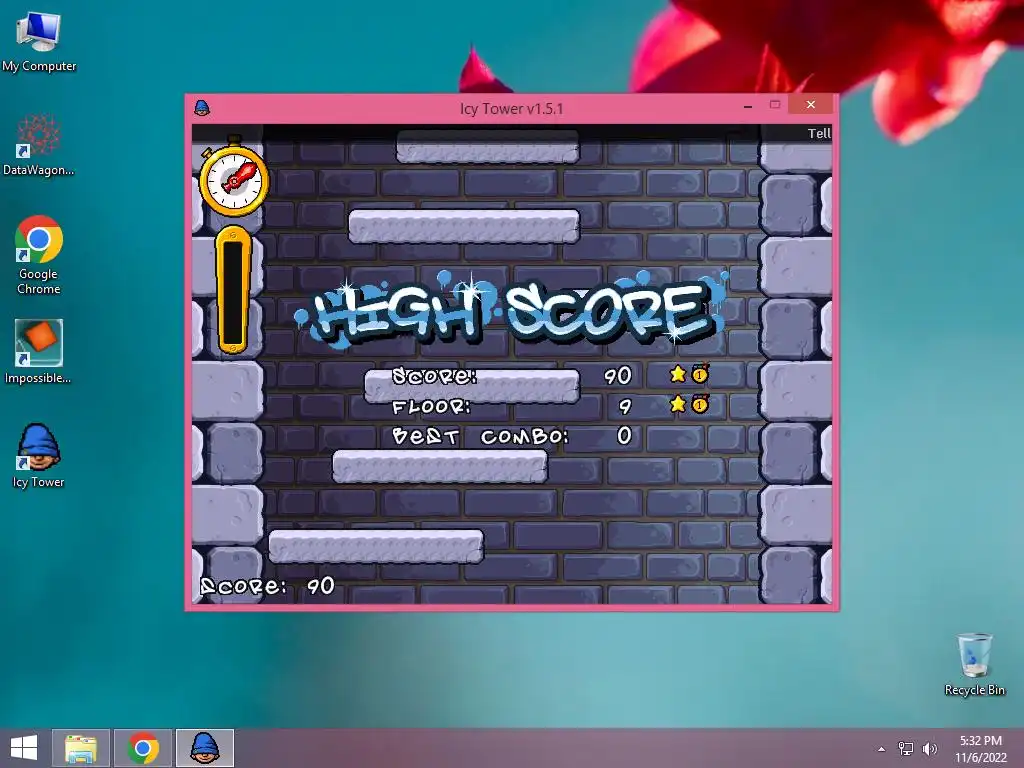Click the "Score:" label in results
This screenshot has height=768, width=1024.
coord(434,376)
